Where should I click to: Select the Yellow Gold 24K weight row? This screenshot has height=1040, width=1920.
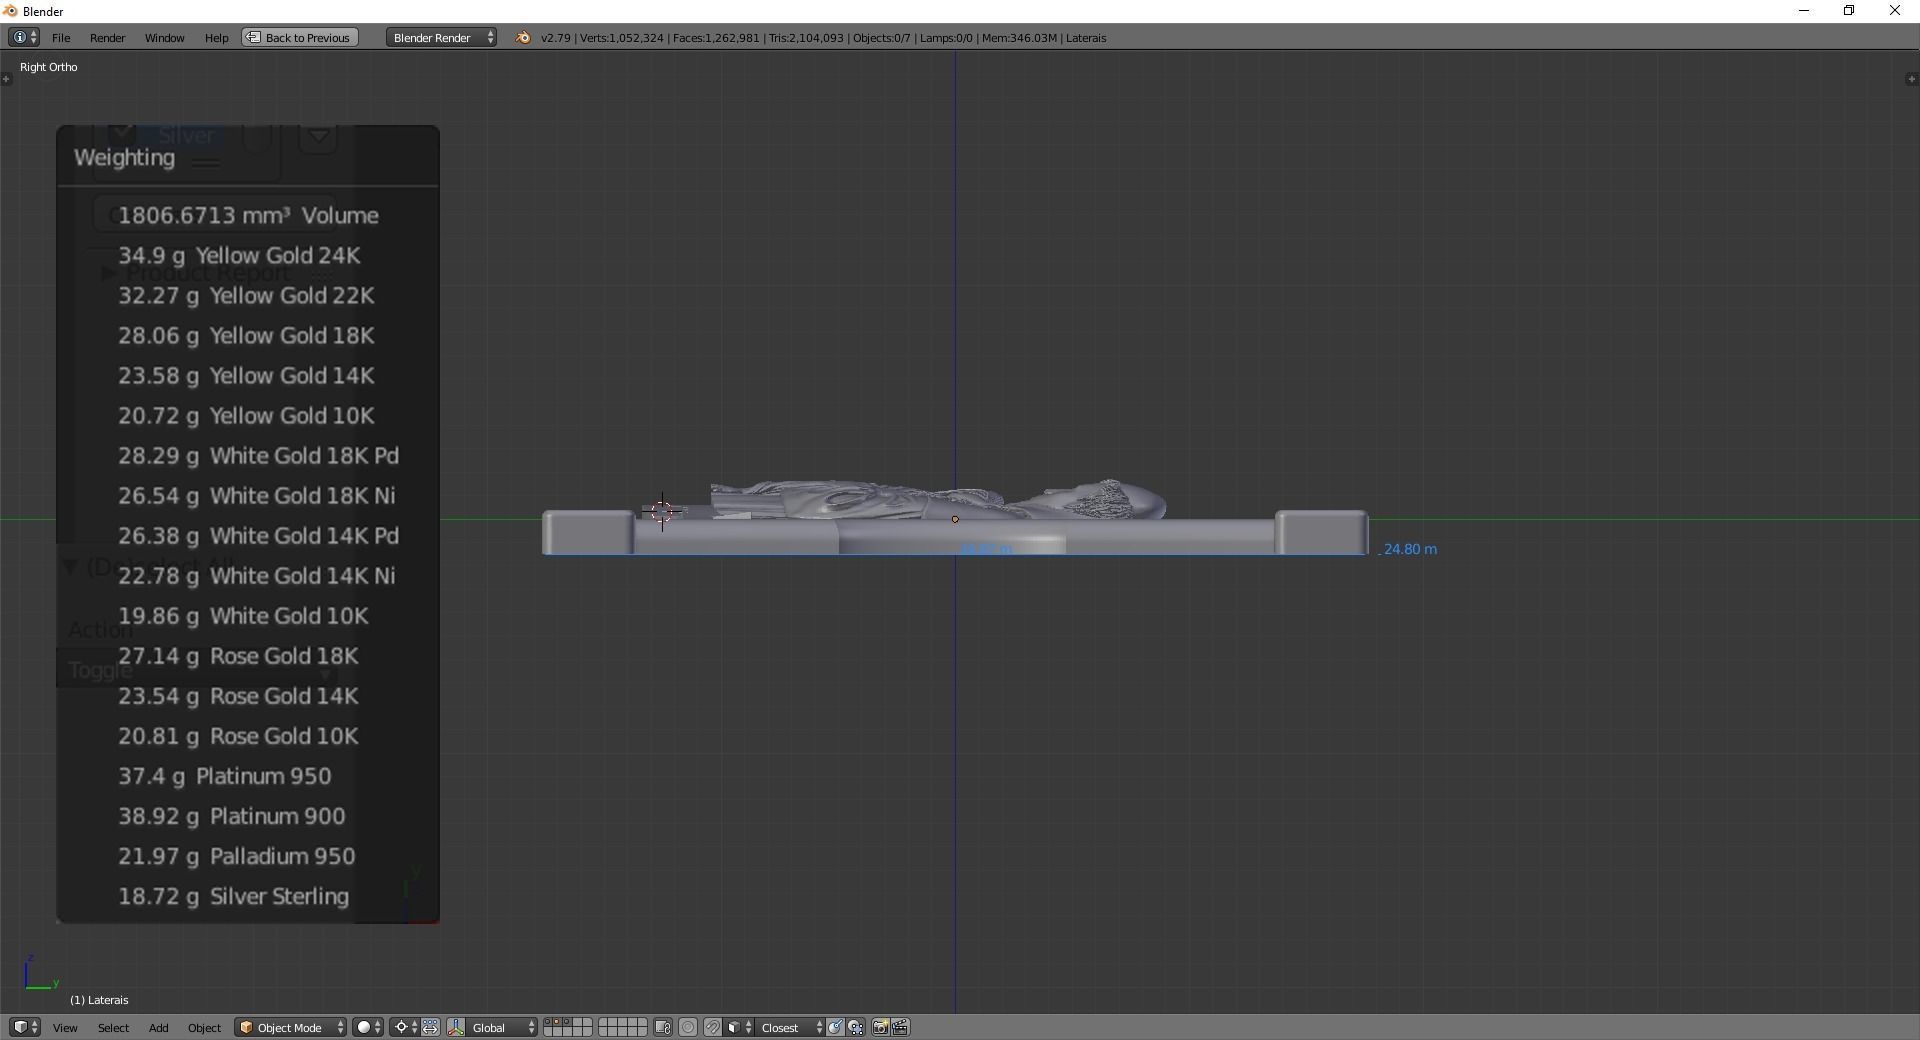(239, 255)
